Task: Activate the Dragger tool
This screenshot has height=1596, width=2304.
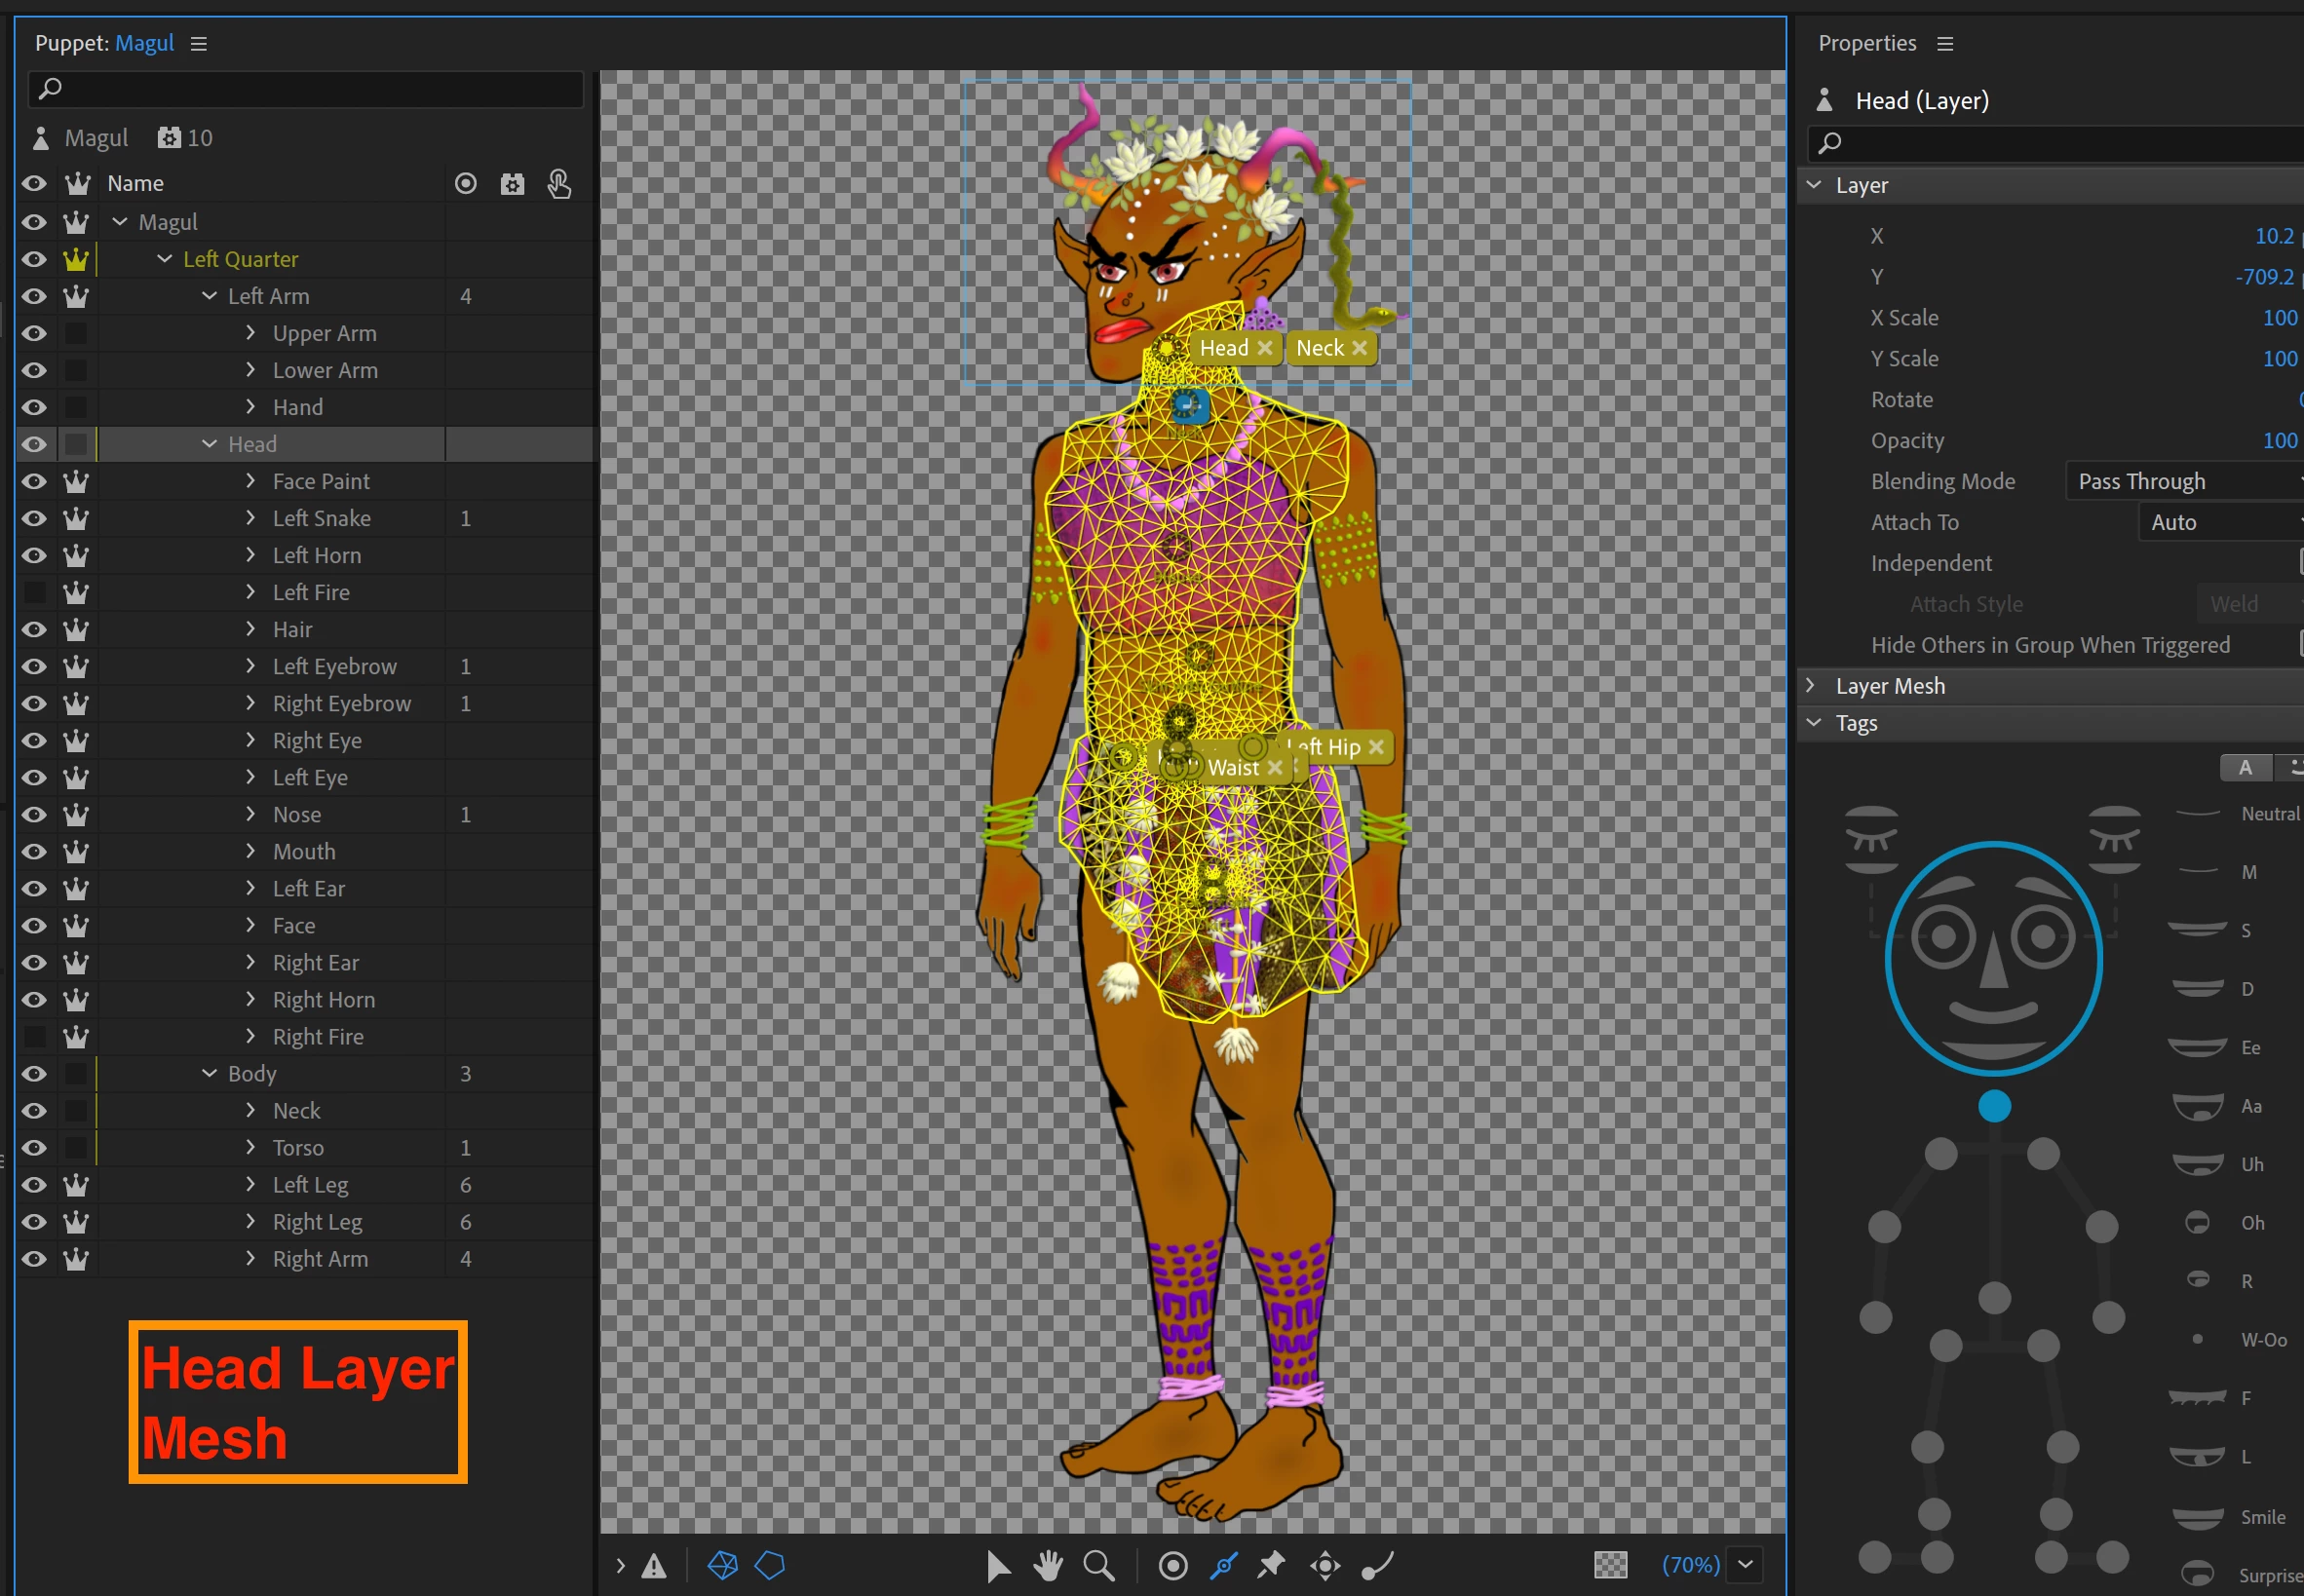Action: 1325,1565
